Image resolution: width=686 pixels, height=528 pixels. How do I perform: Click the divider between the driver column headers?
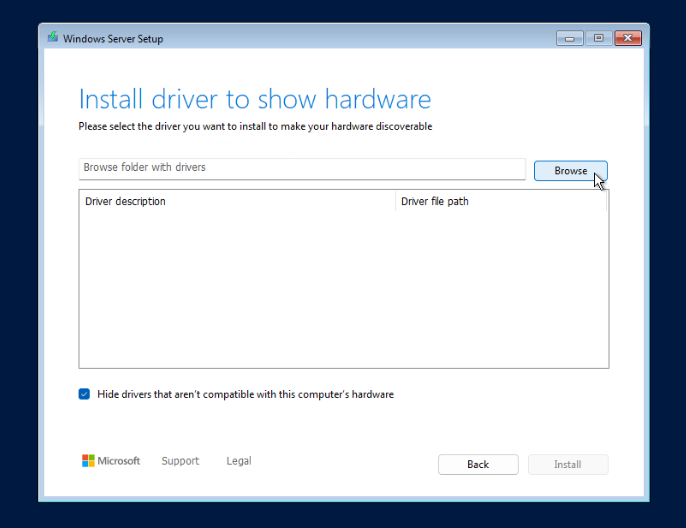click(396, 201)
